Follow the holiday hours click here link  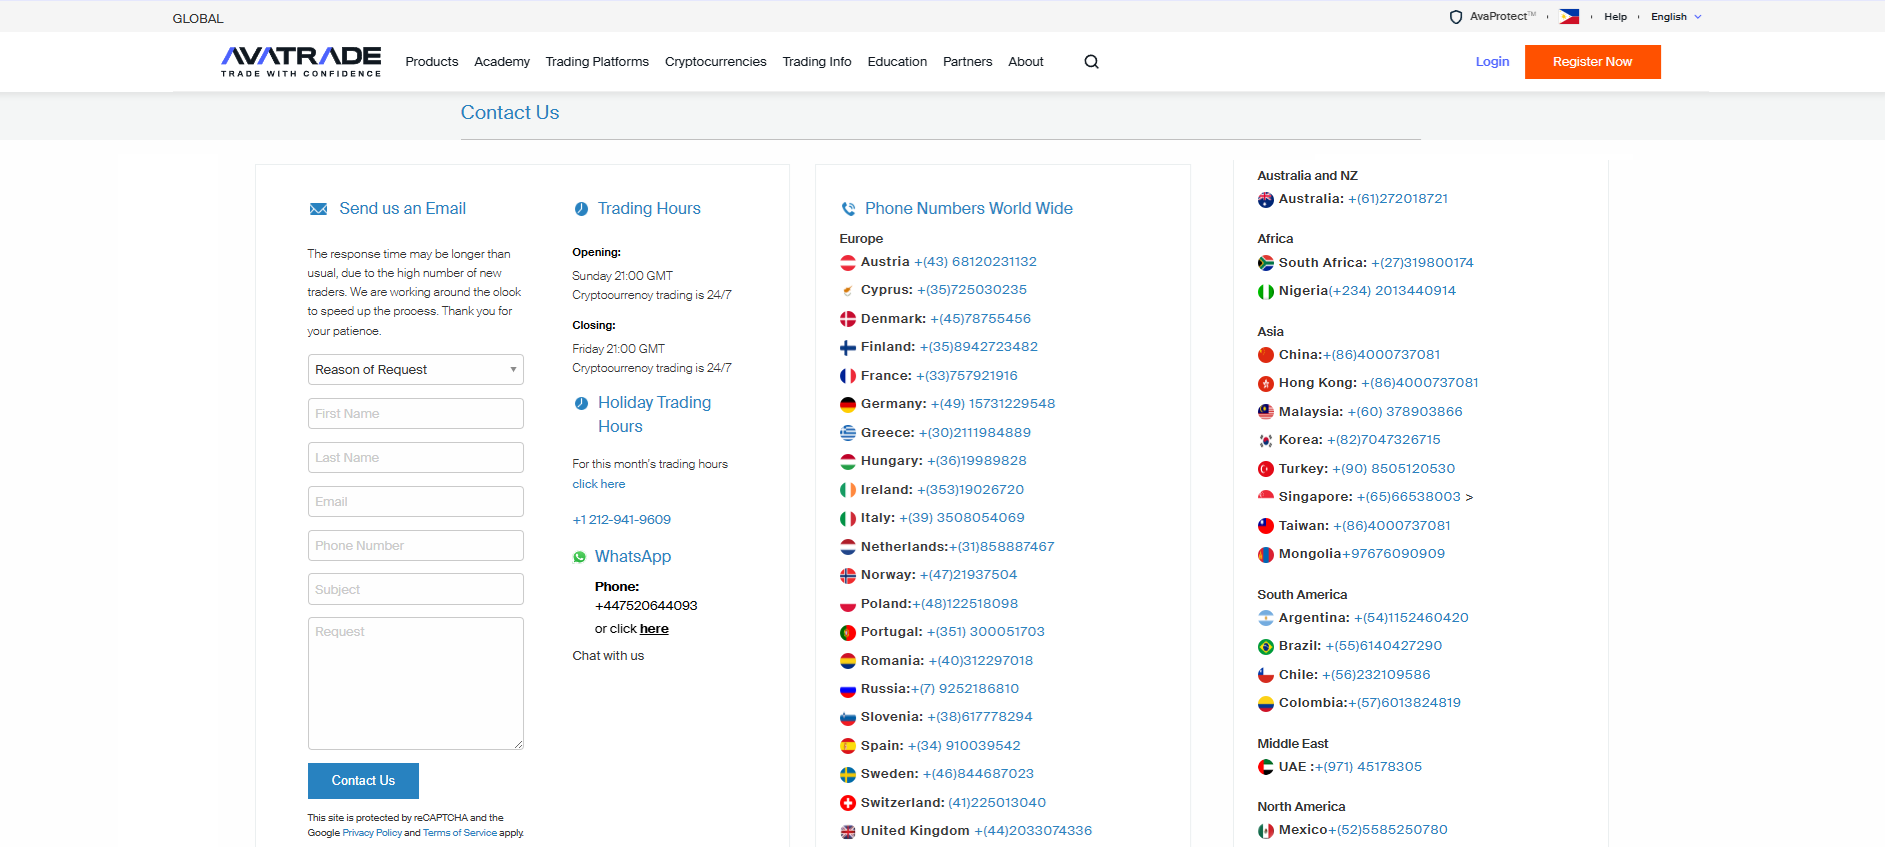(x=599, y=484)
